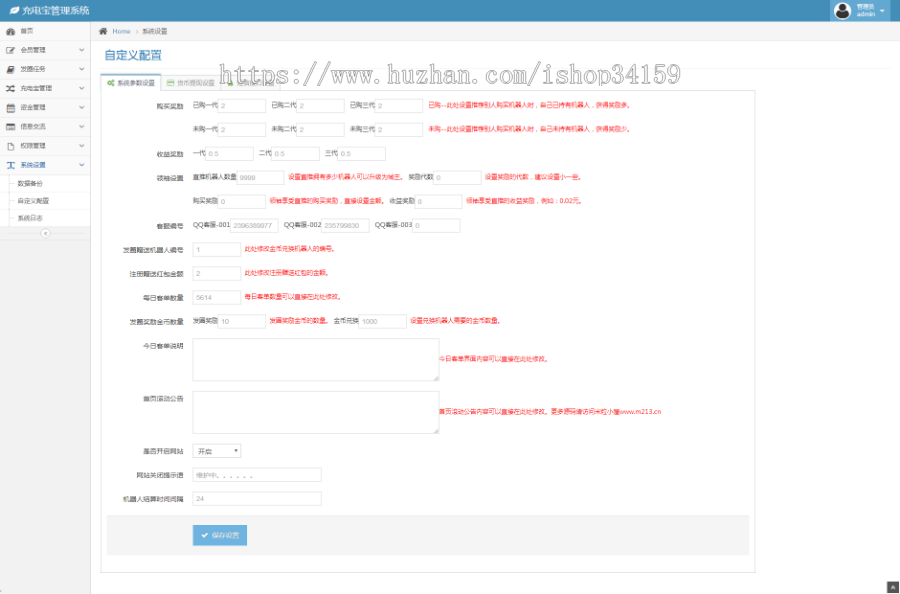Click the 三代 收益奖励 input field
Viewport: 900px width, 594px height.
tap(362, 154)
